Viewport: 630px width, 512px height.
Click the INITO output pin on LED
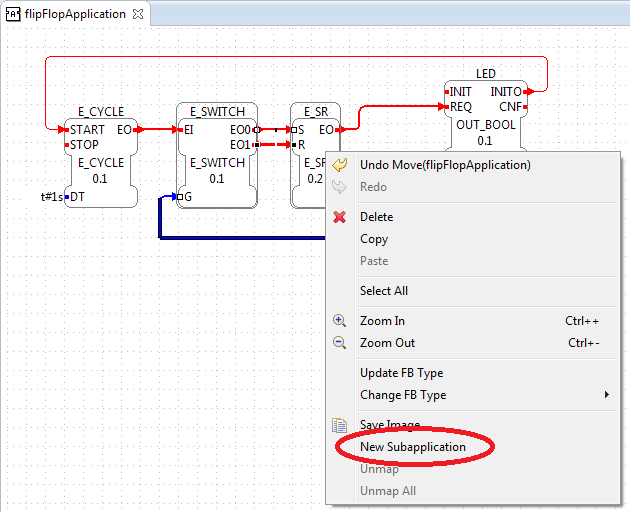(505, 92)
